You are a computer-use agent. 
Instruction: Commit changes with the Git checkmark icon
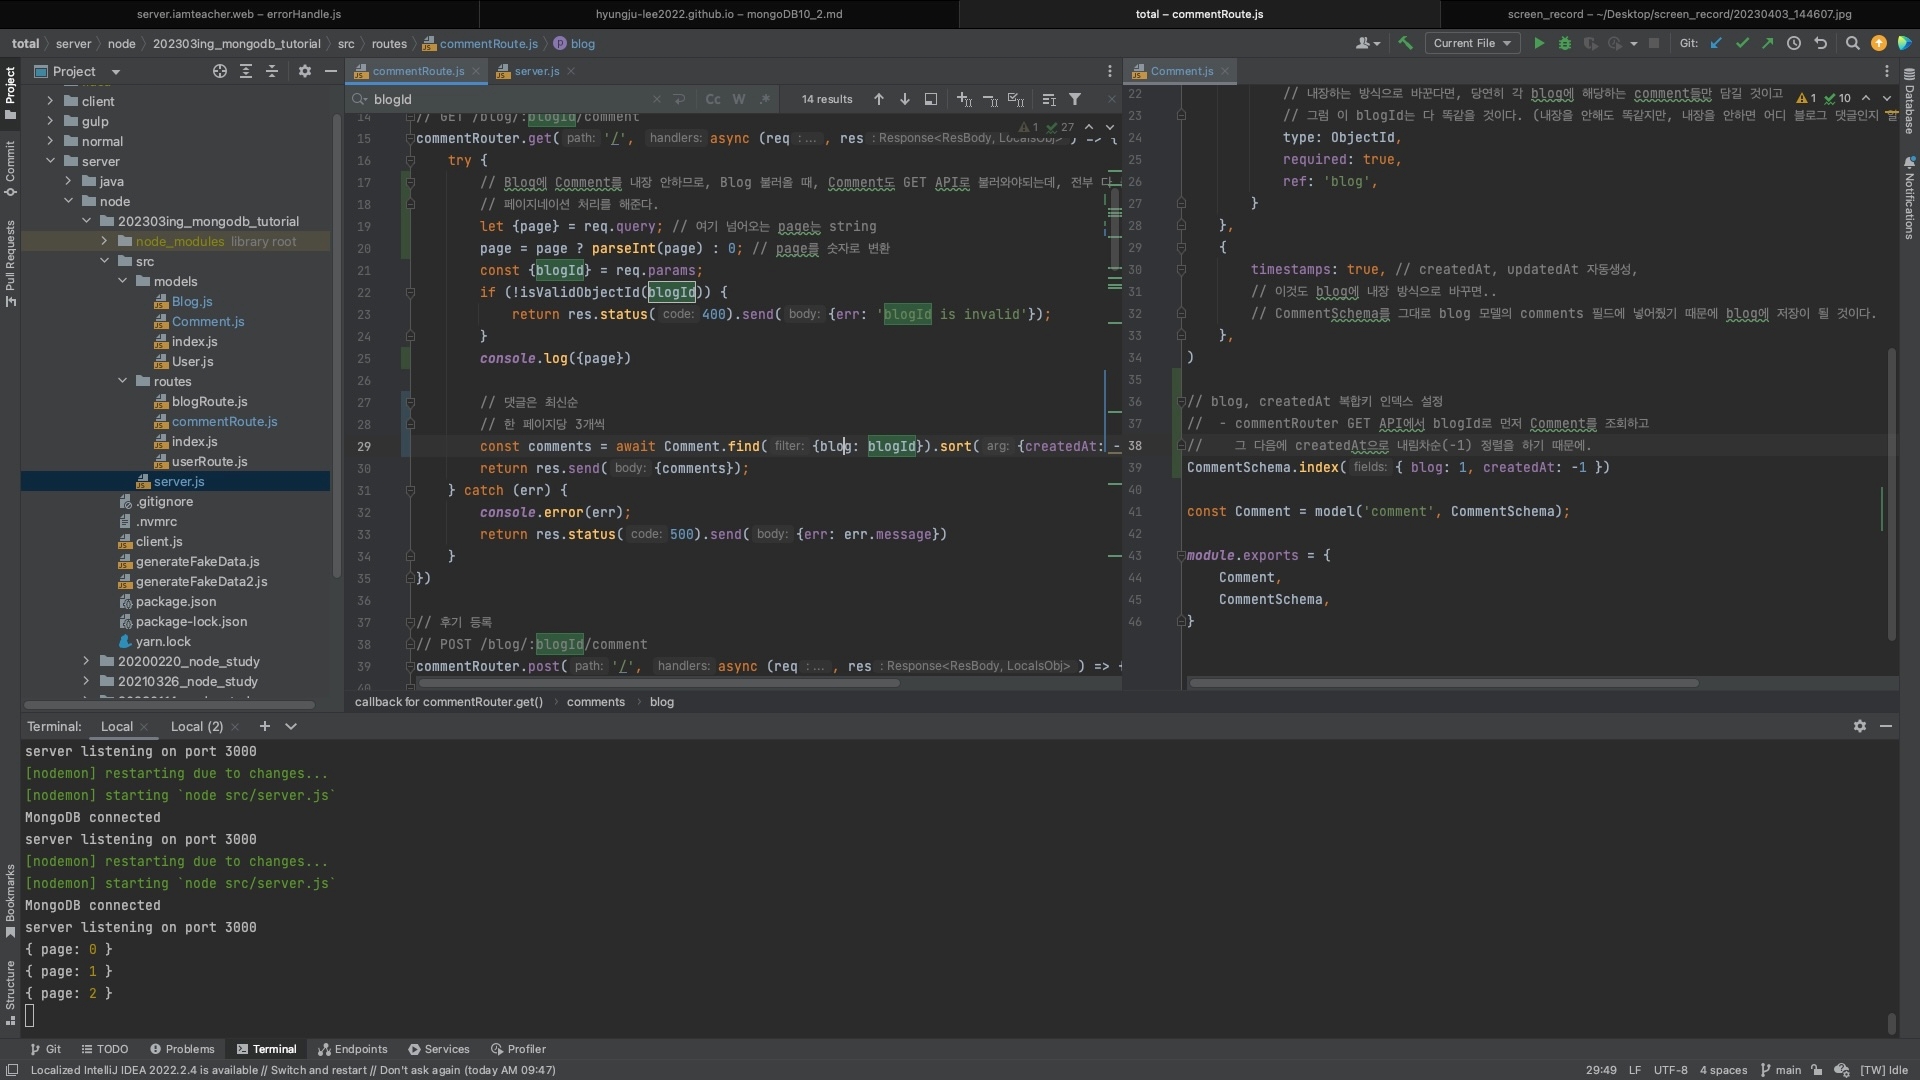coord(1742,43)
